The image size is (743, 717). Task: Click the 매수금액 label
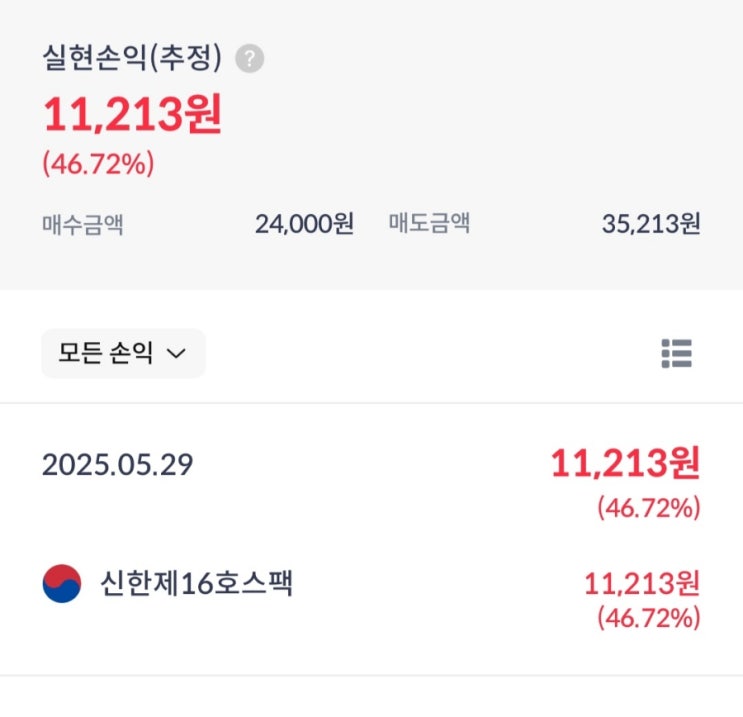tap(82, 224)
